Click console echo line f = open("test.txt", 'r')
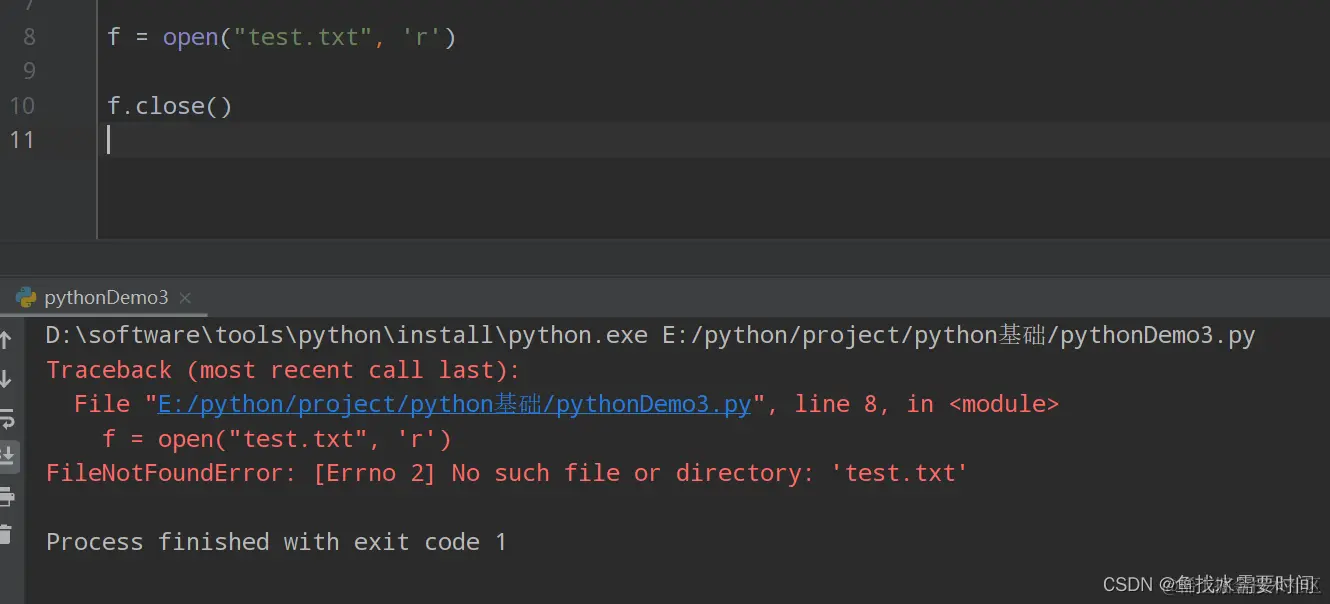This screenshot has width=1330, height=604. 277,439
